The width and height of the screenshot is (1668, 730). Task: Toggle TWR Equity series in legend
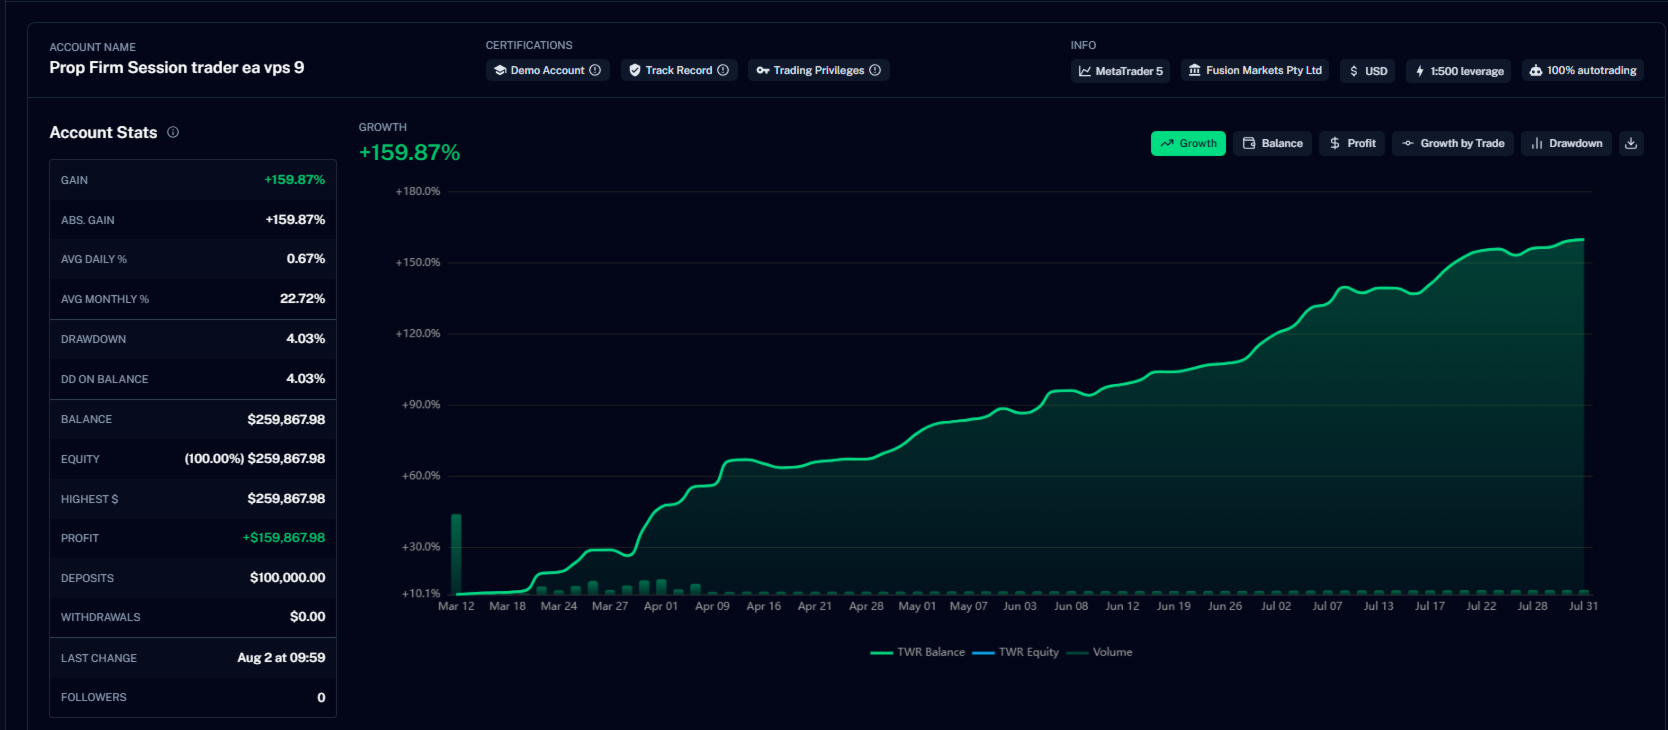coord(1015,652)
